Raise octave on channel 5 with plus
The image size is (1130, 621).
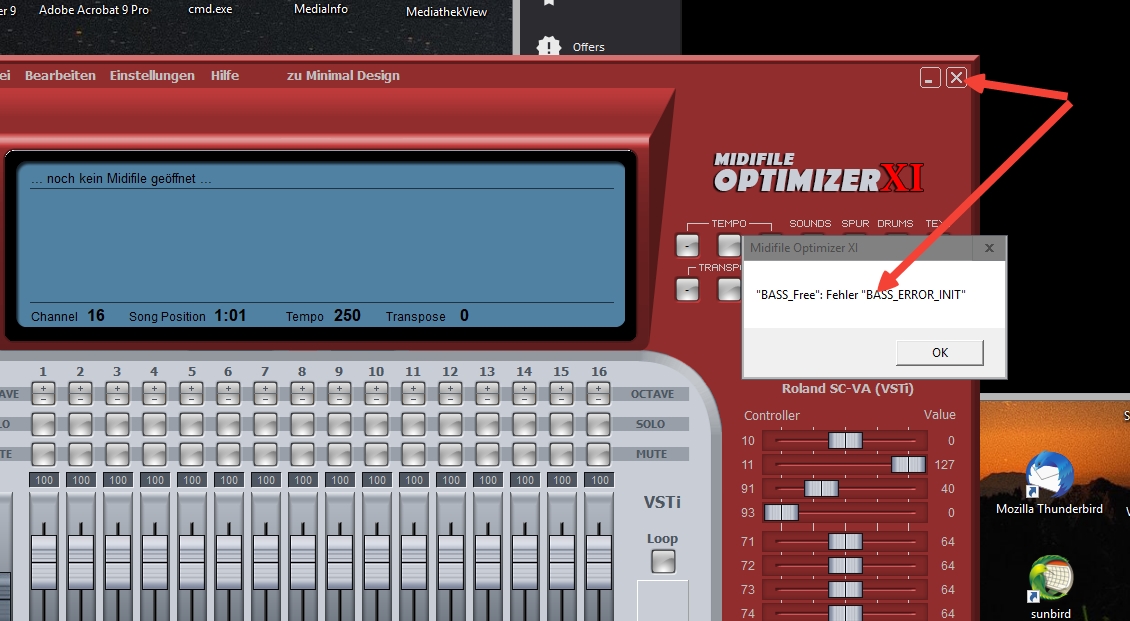(x=192, y=388)
